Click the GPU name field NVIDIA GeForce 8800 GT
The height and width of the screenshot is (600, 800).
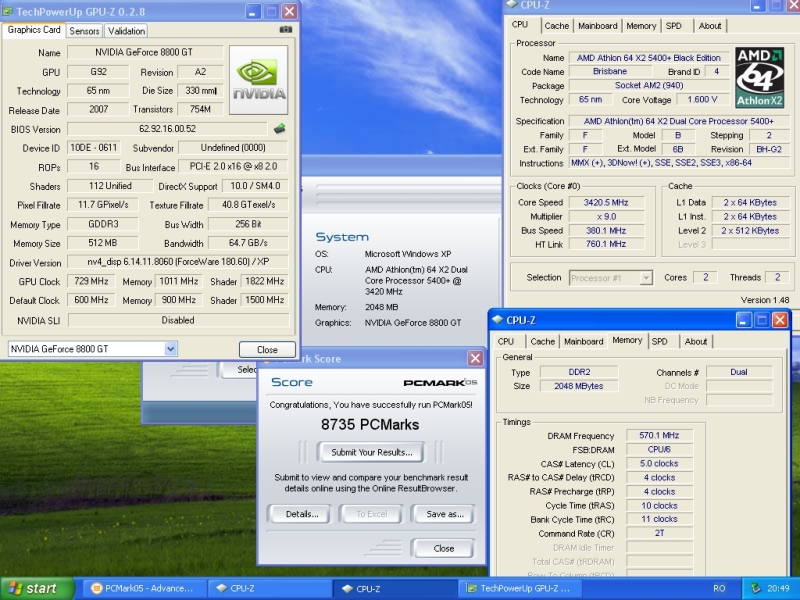(x=145, y=52)
